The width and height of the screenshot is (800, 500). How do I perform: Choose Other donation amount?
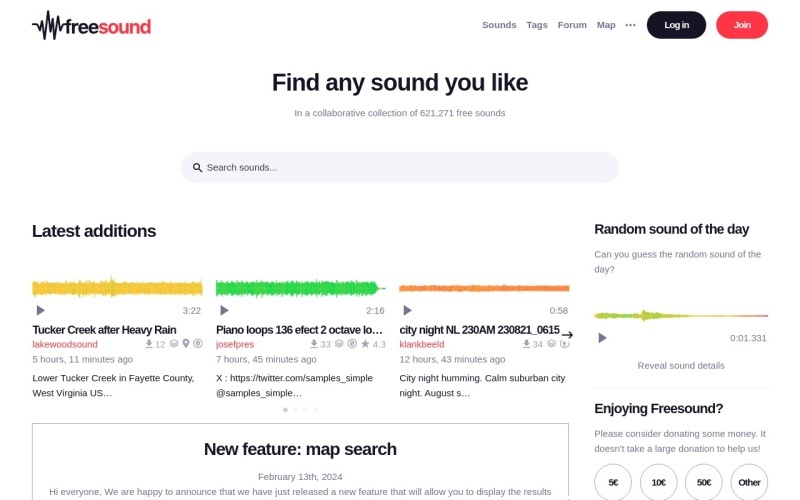[749, 482]
